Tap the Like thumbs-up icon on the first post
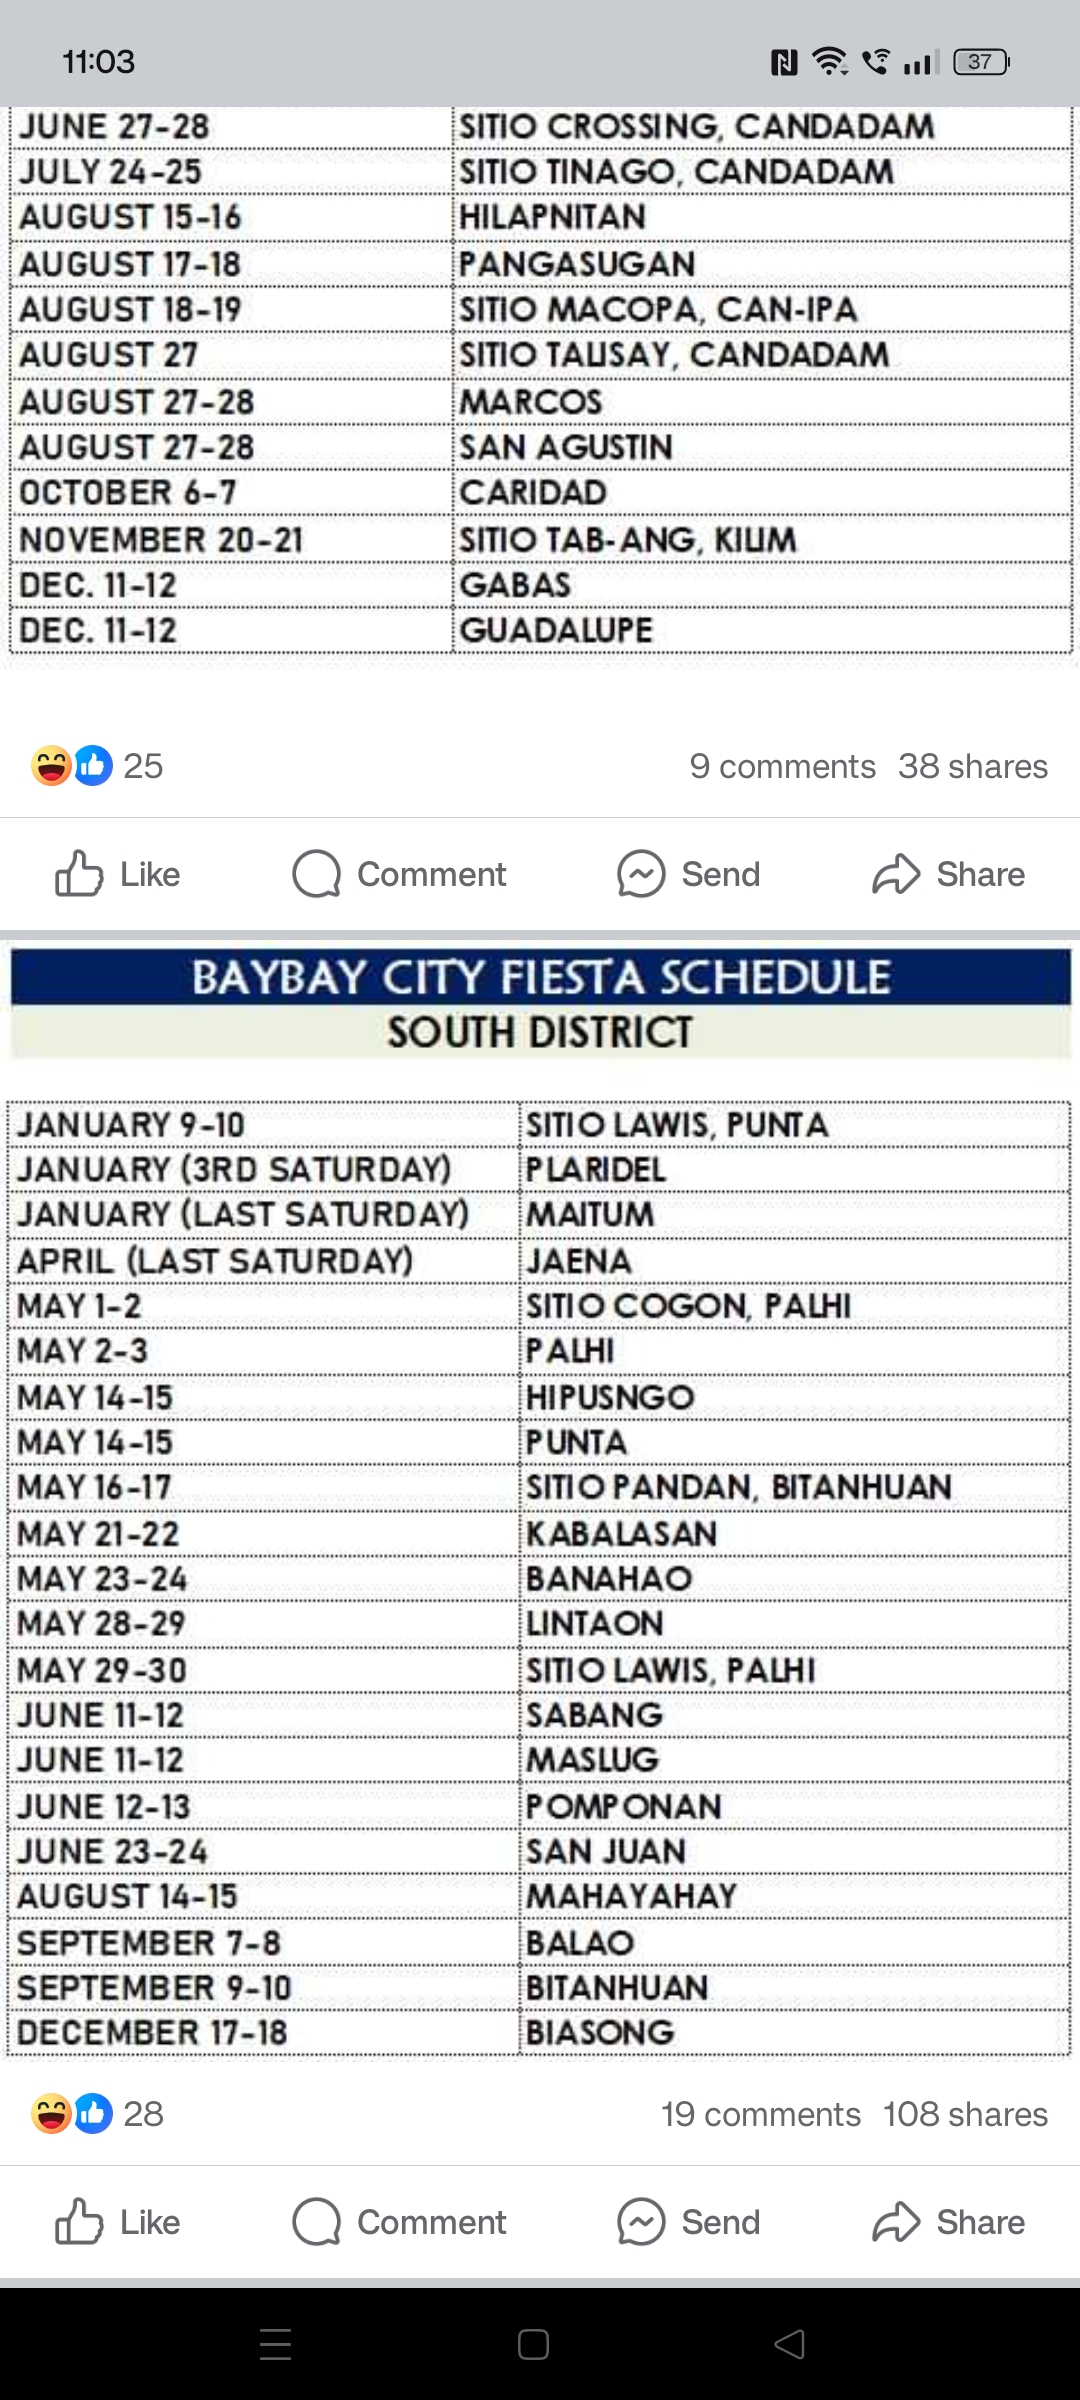The image size is (1080, 2400). (x=79, y=874)
